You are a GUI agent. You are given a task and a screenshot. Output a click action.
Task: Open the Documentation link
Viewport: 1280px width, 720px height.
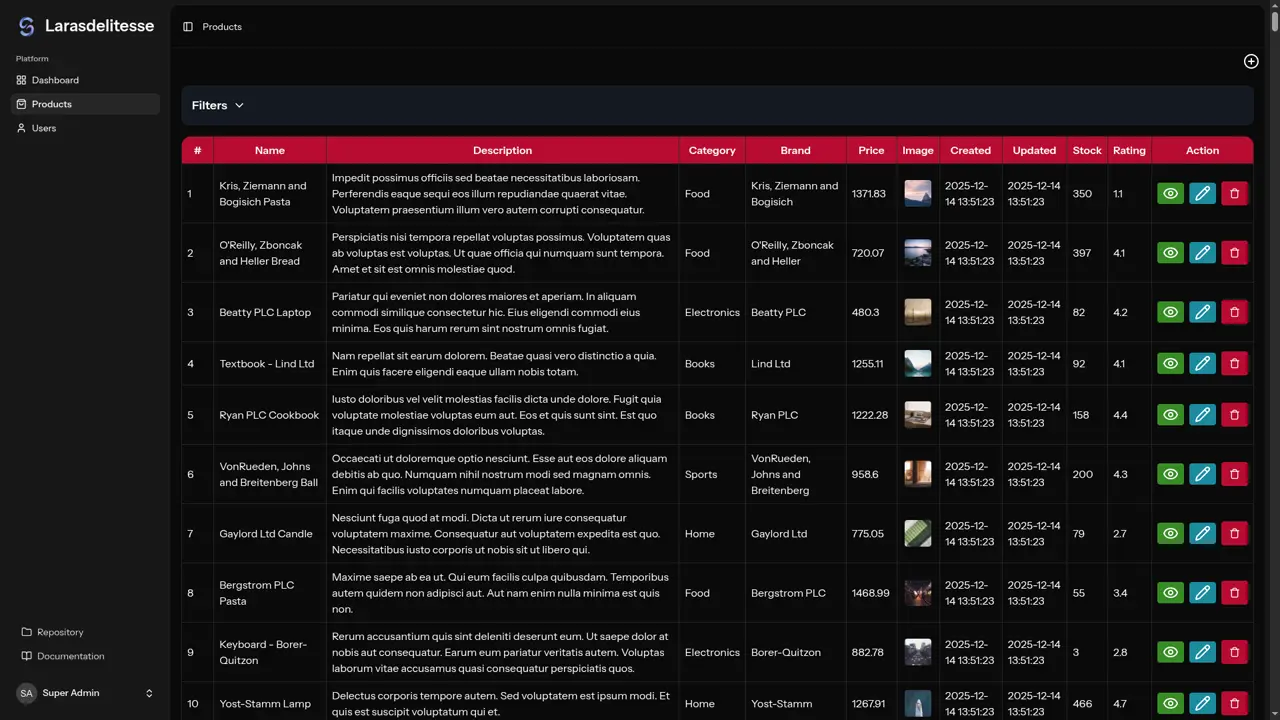[x=70, y=656]
